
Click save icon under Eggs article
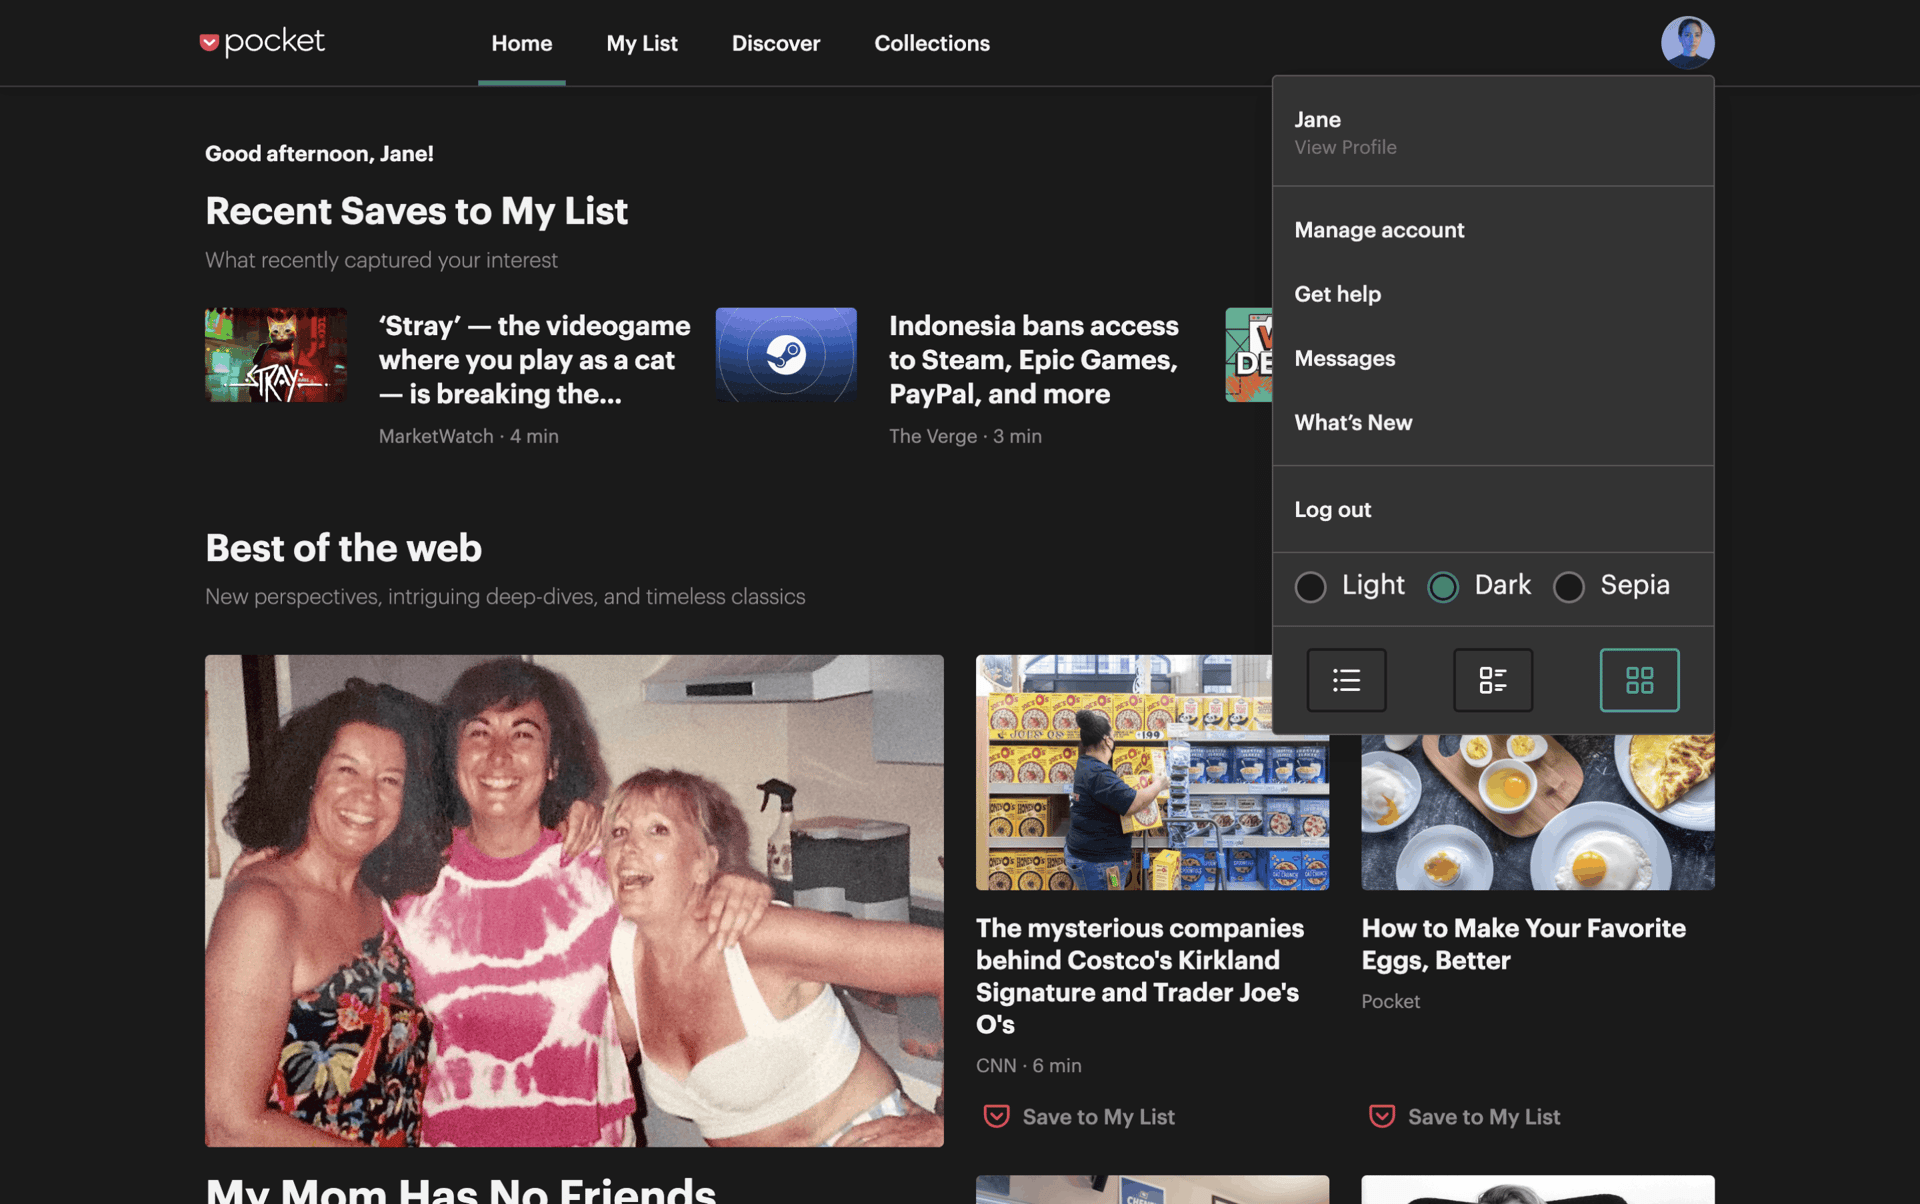tap(1382, 1116)
